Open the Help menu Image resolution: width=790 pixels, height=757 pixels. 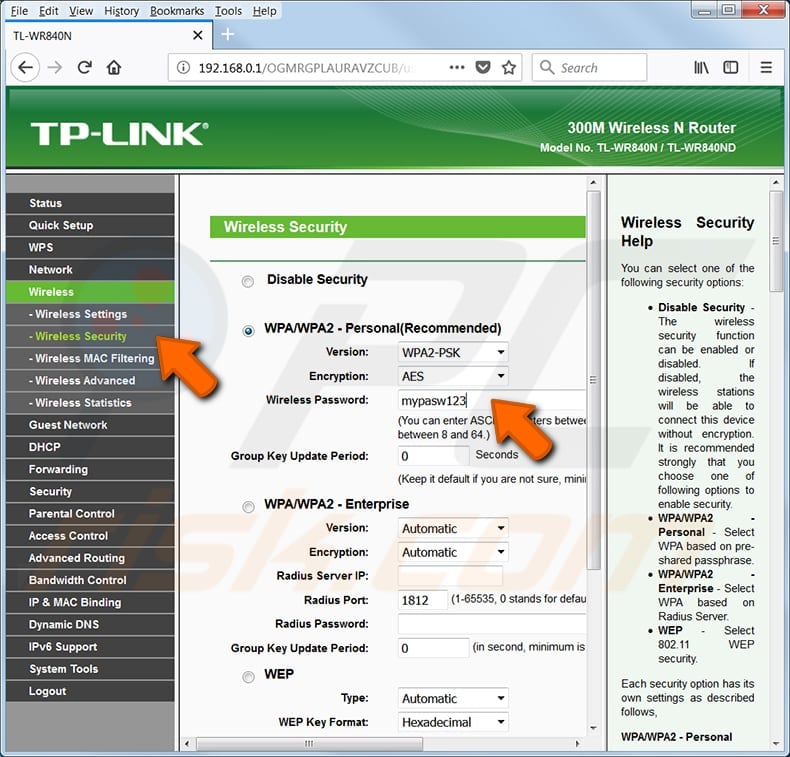[265, 11]
